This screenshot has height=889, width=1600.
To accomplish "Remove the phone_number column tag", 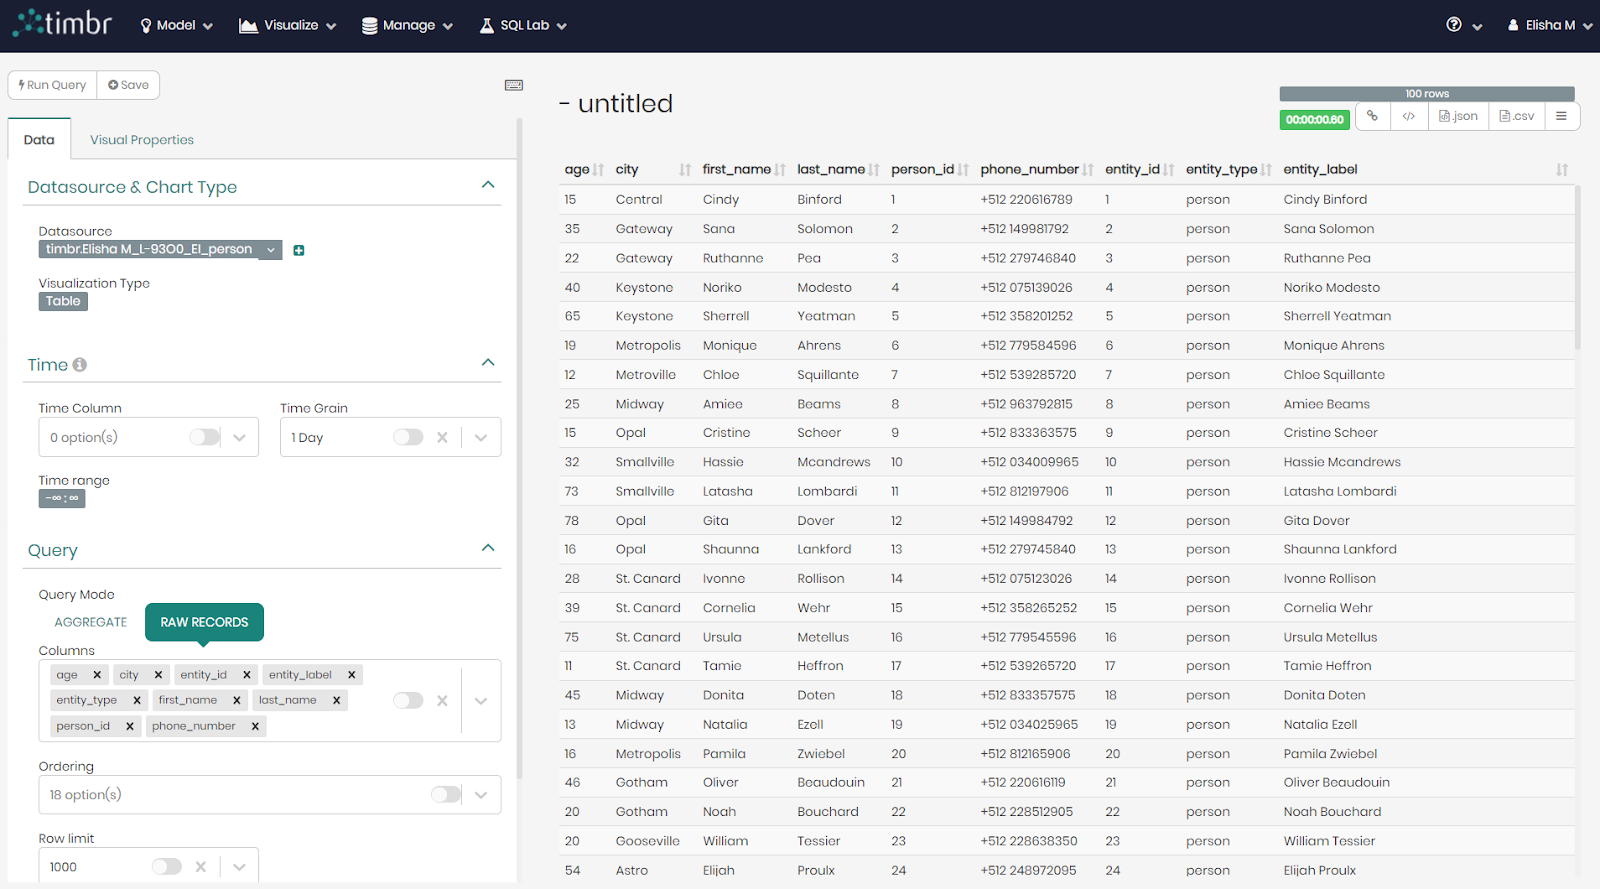I will (255, 726).
